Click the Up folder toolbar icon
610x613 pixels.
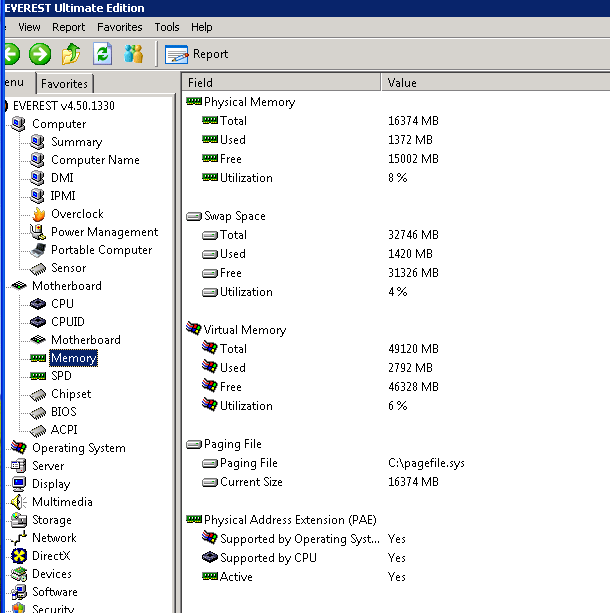pos(71,54)
